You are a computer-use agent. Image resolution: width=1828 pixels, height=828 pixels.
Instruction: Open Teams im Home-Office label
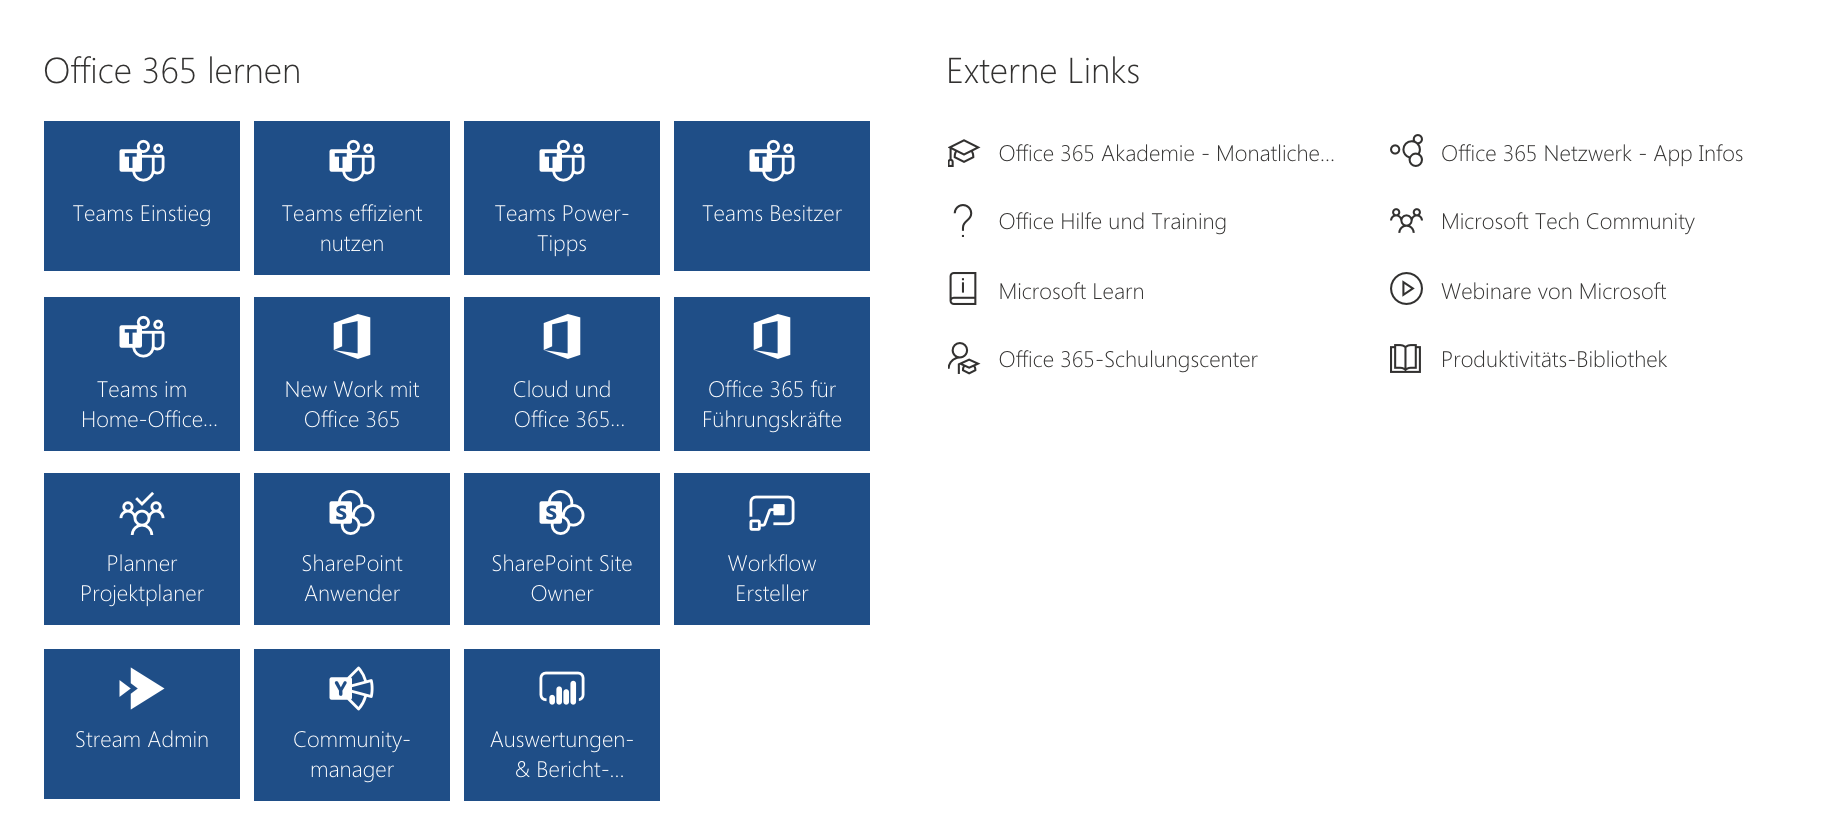[148, 405]
